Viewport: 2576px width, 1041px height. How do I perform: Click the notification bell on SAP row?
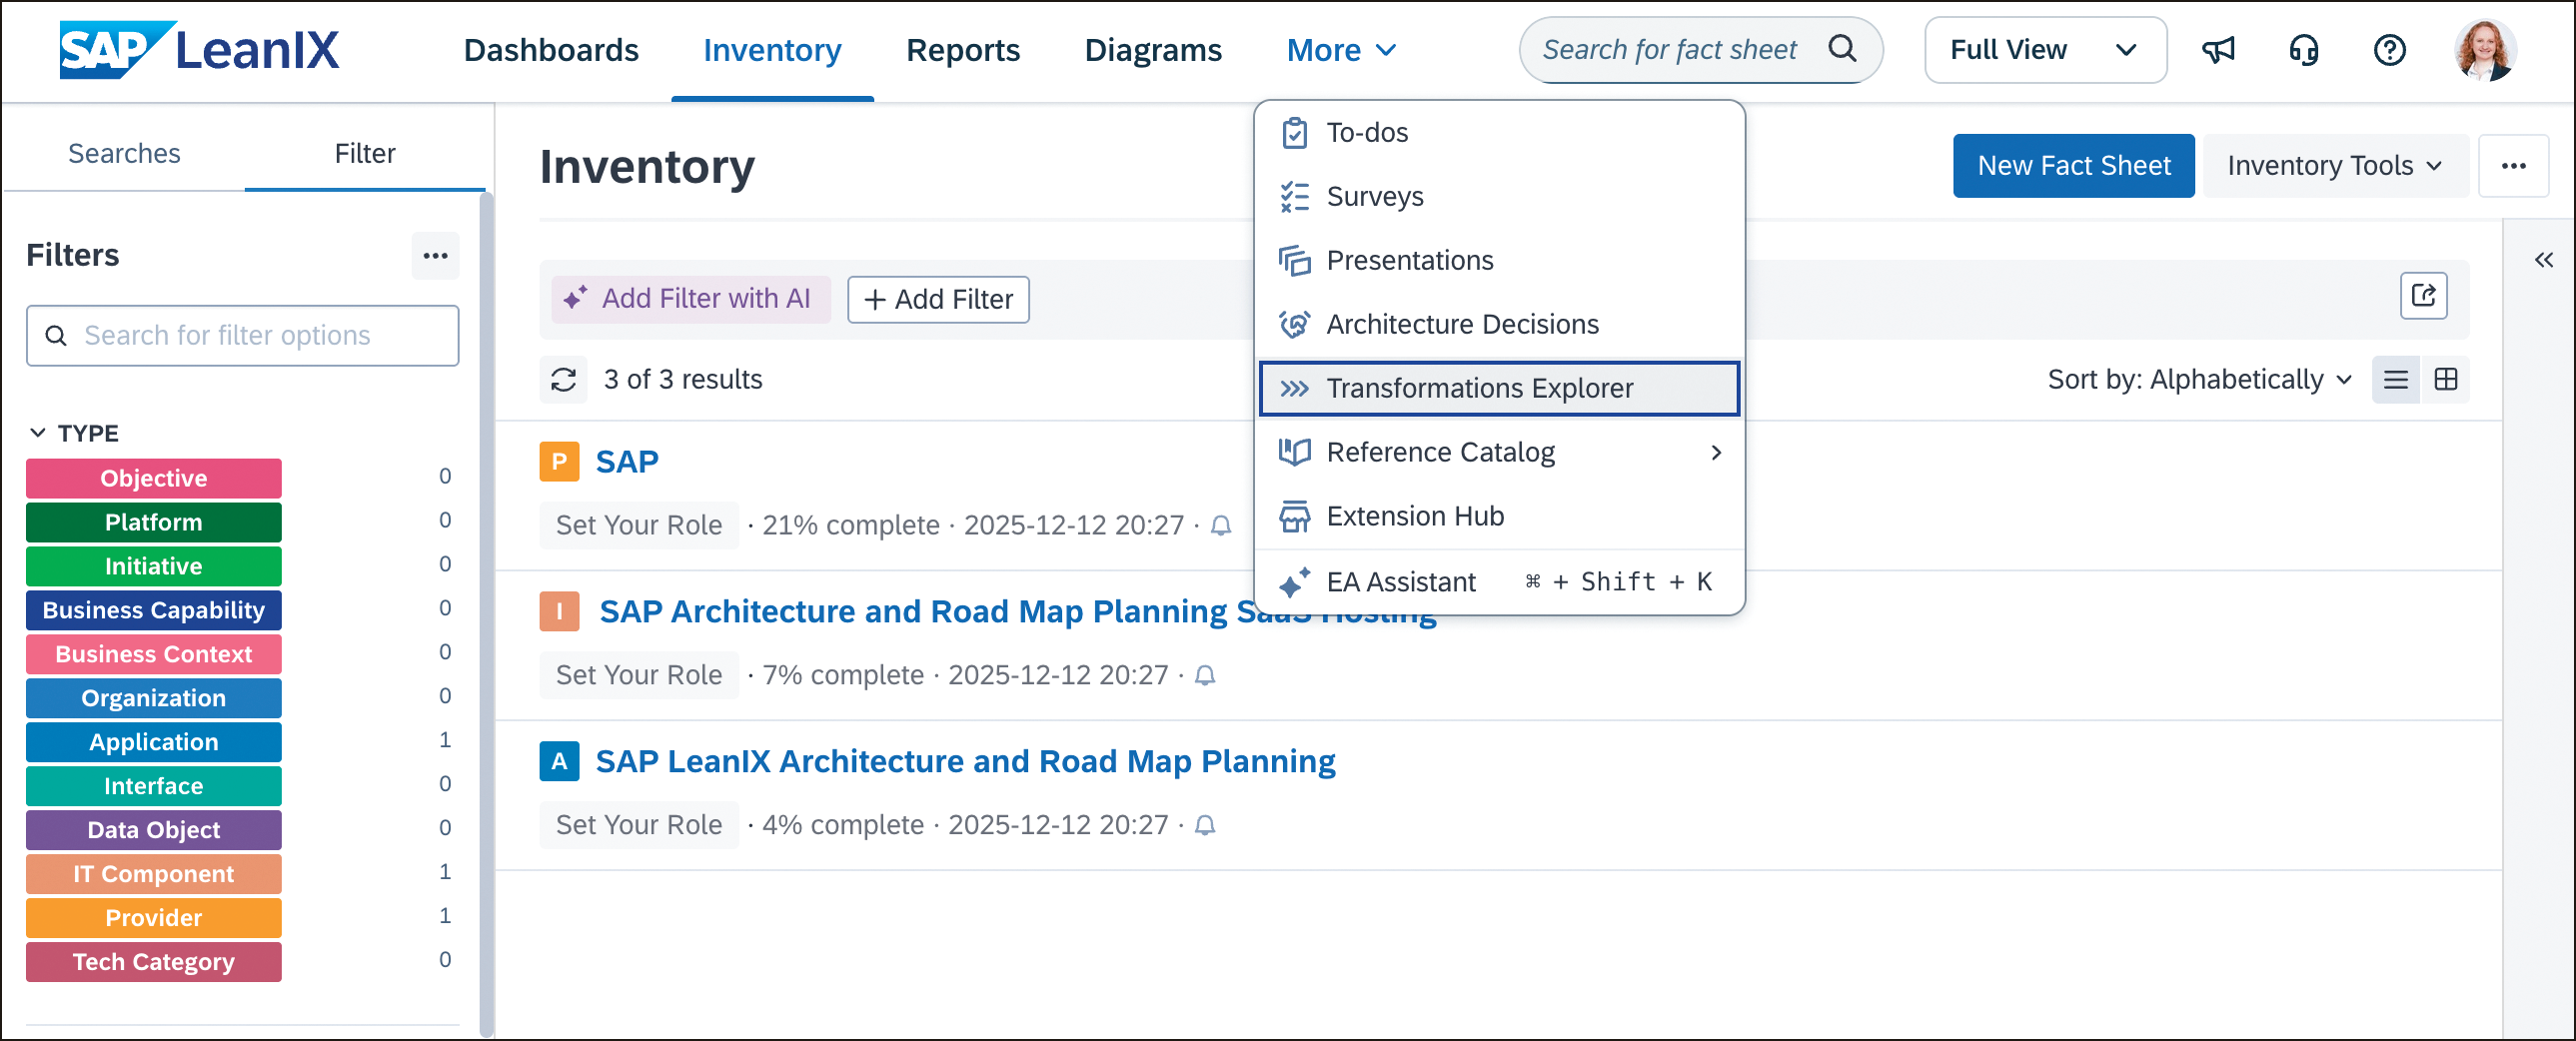(1221, 526)
